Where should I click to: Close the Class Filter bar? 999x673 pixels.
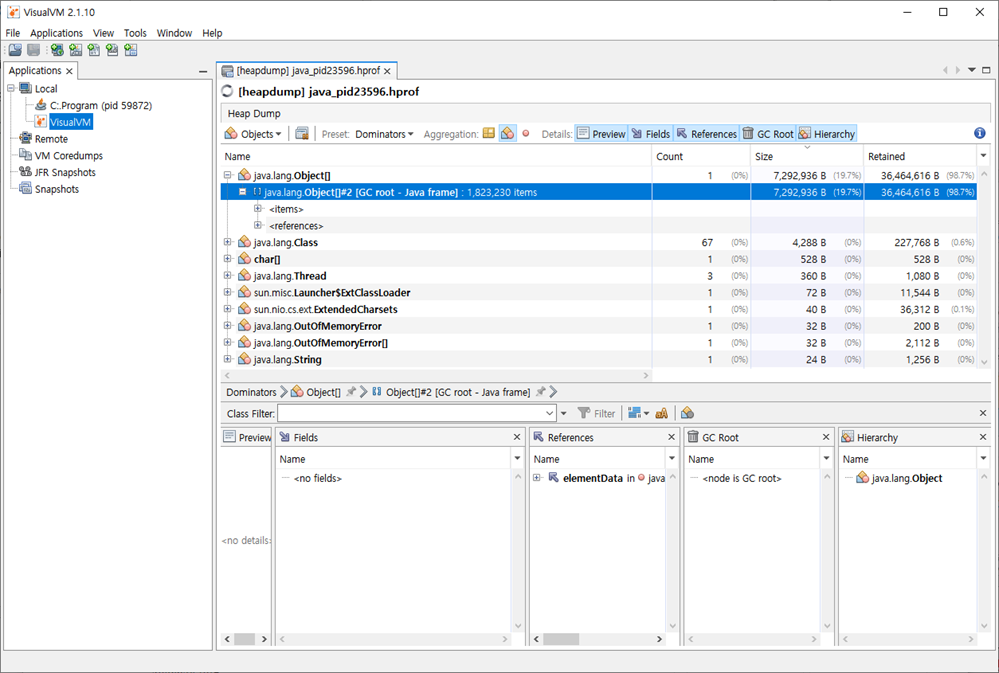(x=983, y=413)
